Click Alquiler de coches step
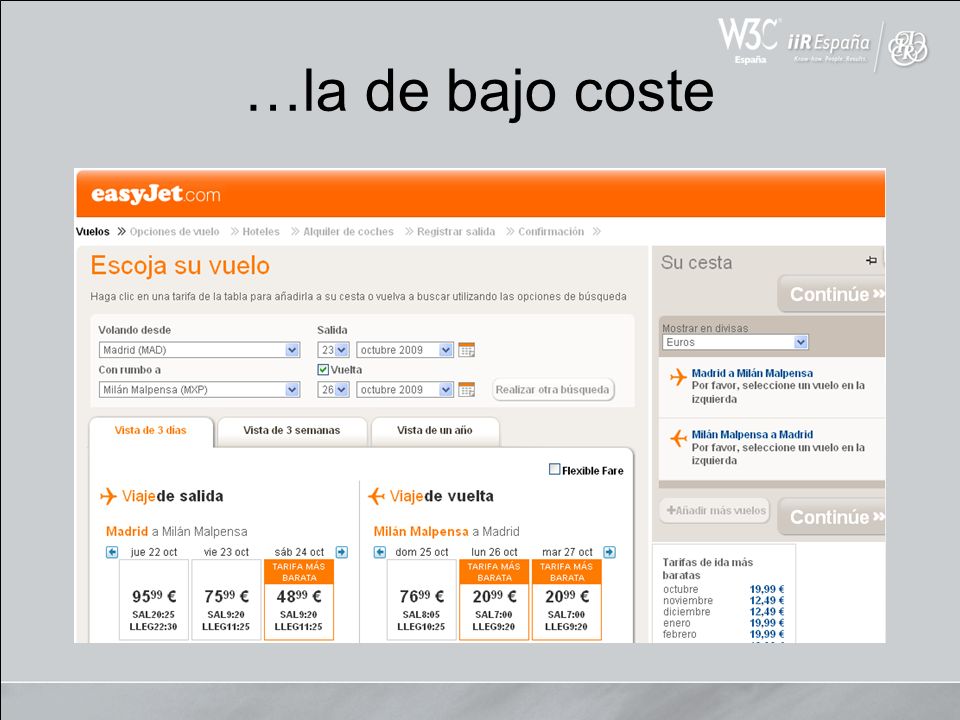The image size is (960, 720). (348, 232)
